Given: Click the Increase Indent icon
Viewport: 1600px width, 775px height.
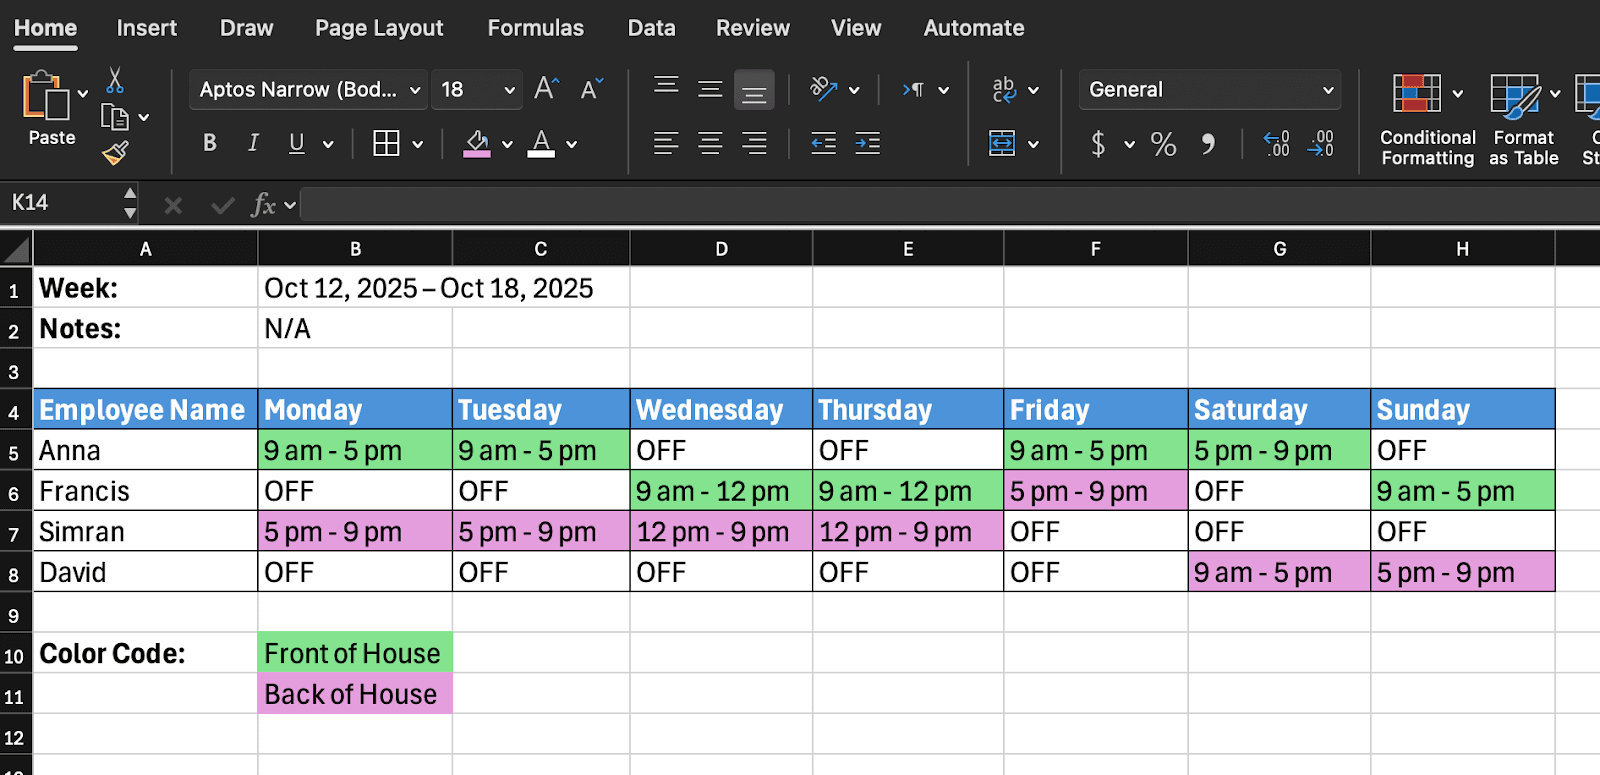Looking at the screenshot, I should click(868, 144).
